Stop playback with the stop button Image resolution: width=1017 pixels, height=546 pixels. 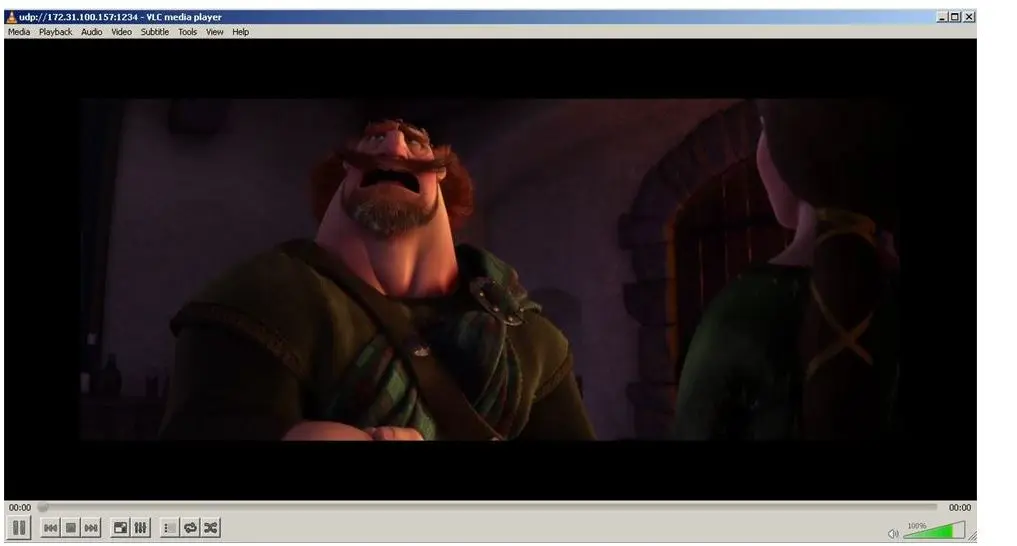click(71, 527)
